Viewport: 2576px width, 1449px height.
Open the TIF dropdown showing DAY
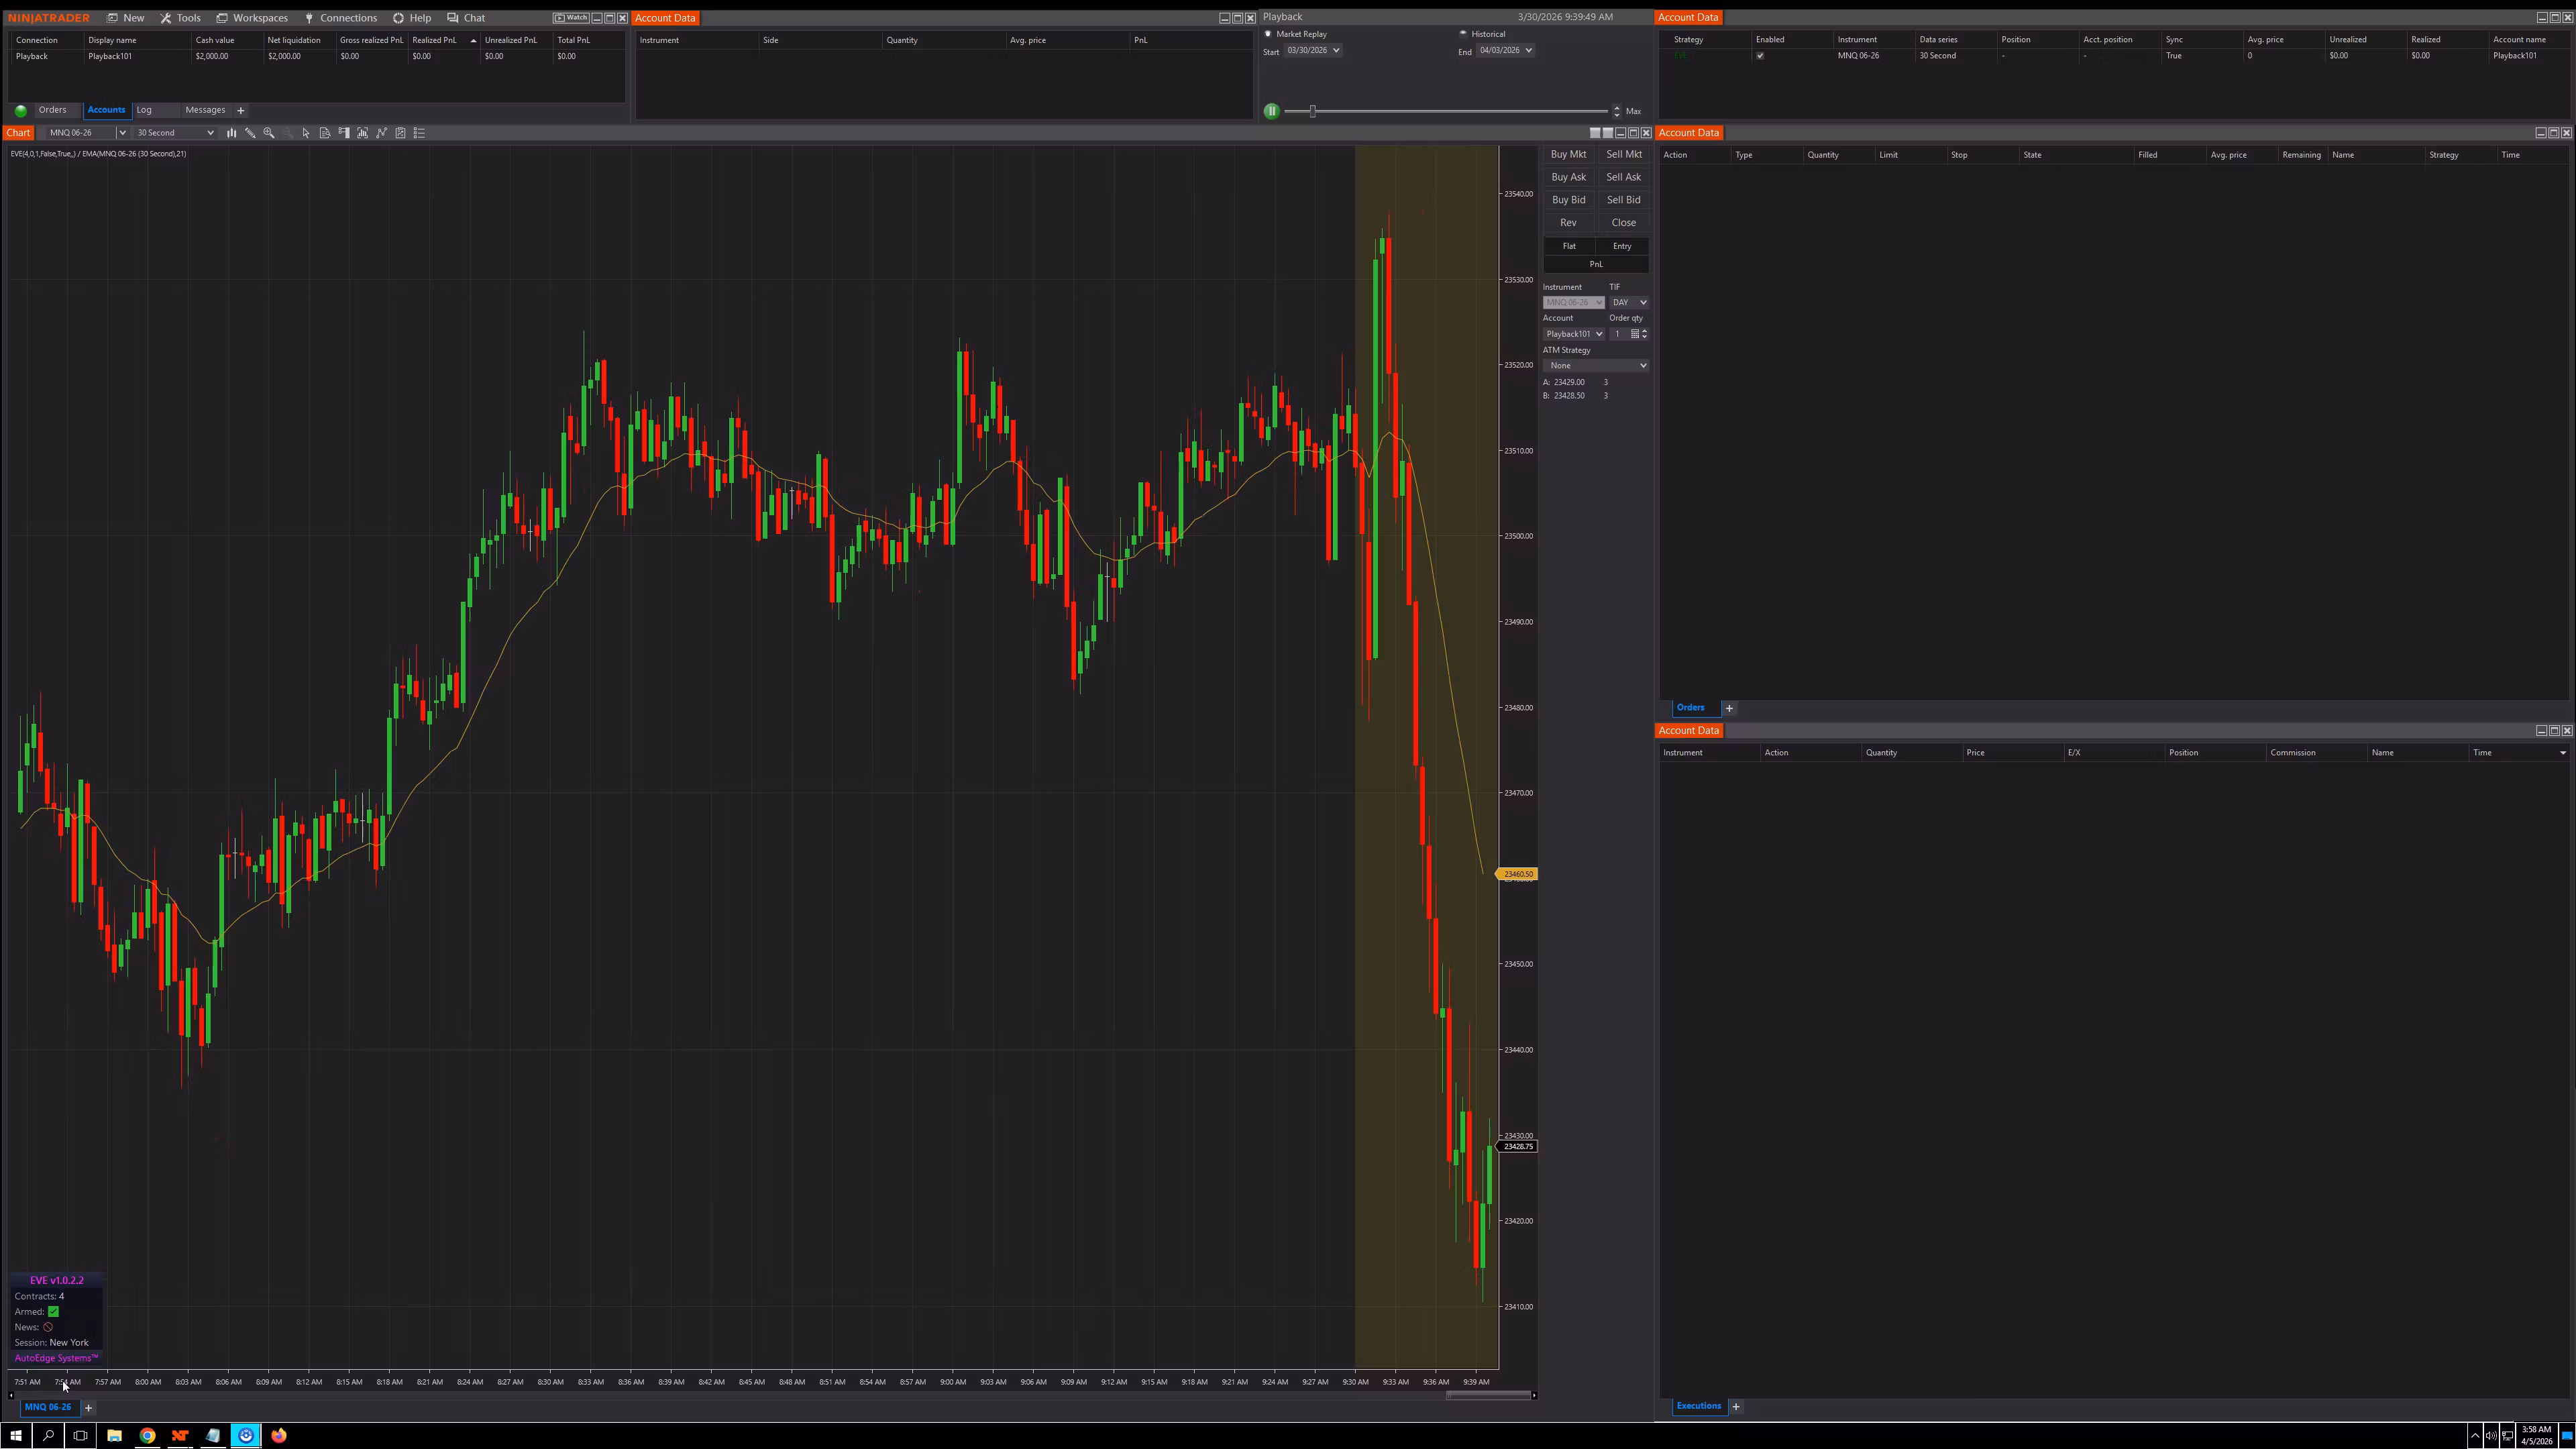[x=1629, y=302]
